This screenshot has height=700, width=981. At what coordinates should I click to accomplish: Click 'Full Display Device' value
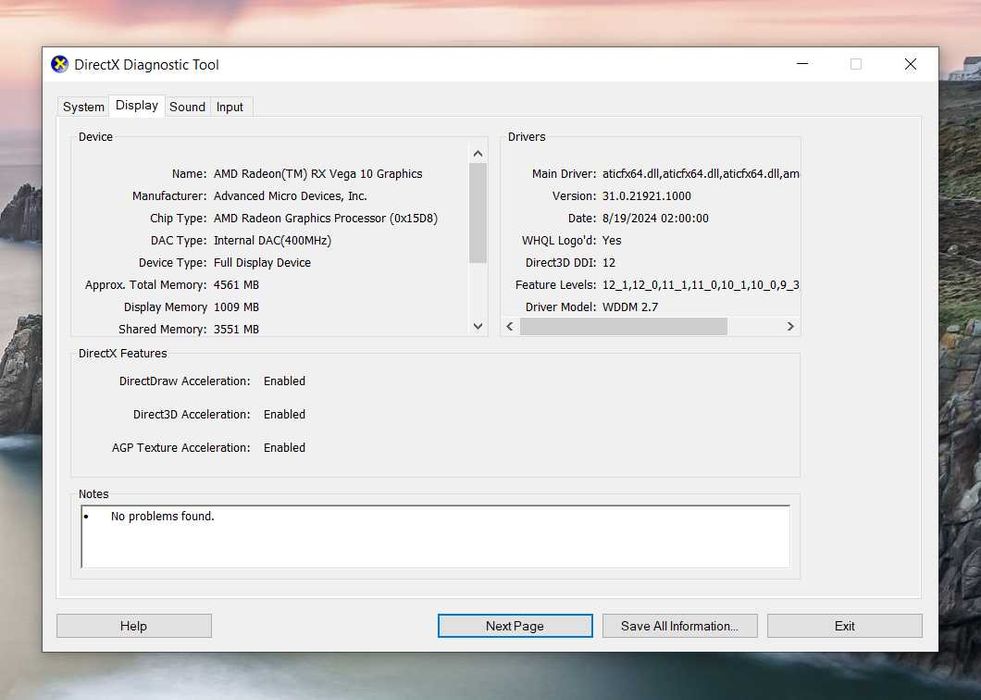pos(262,263)
